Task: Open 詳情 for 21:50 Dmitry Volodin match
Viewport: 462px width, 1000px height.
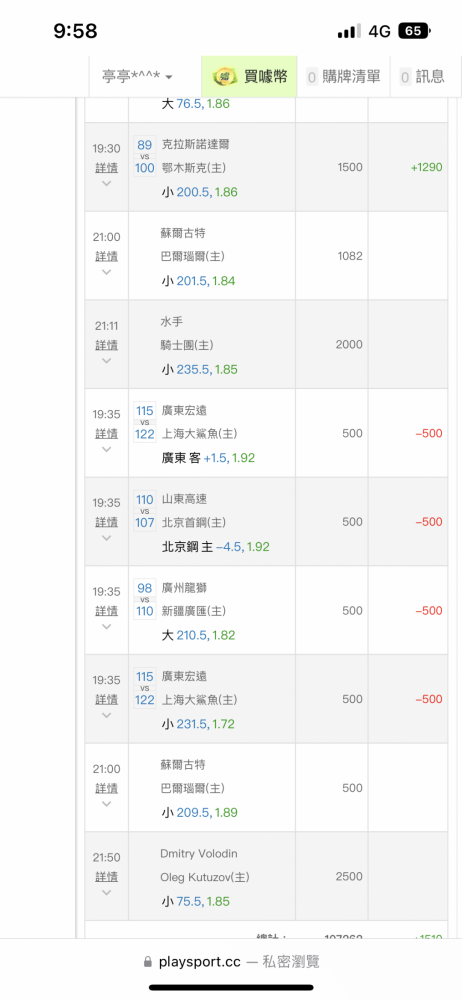Action: 107,876
